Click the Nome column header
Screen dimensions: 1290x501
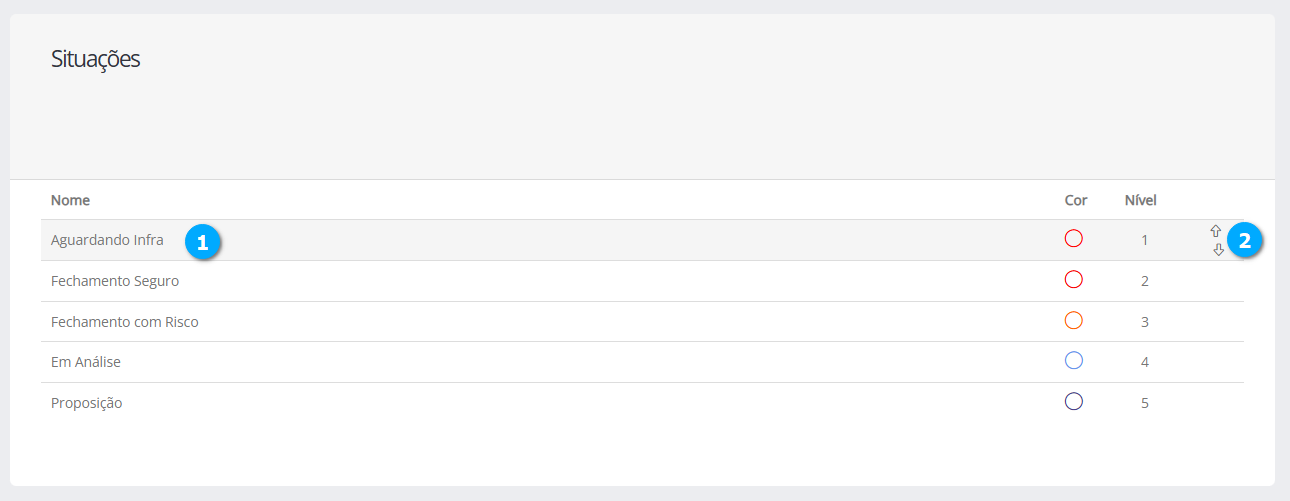click(x=70, y=200)
